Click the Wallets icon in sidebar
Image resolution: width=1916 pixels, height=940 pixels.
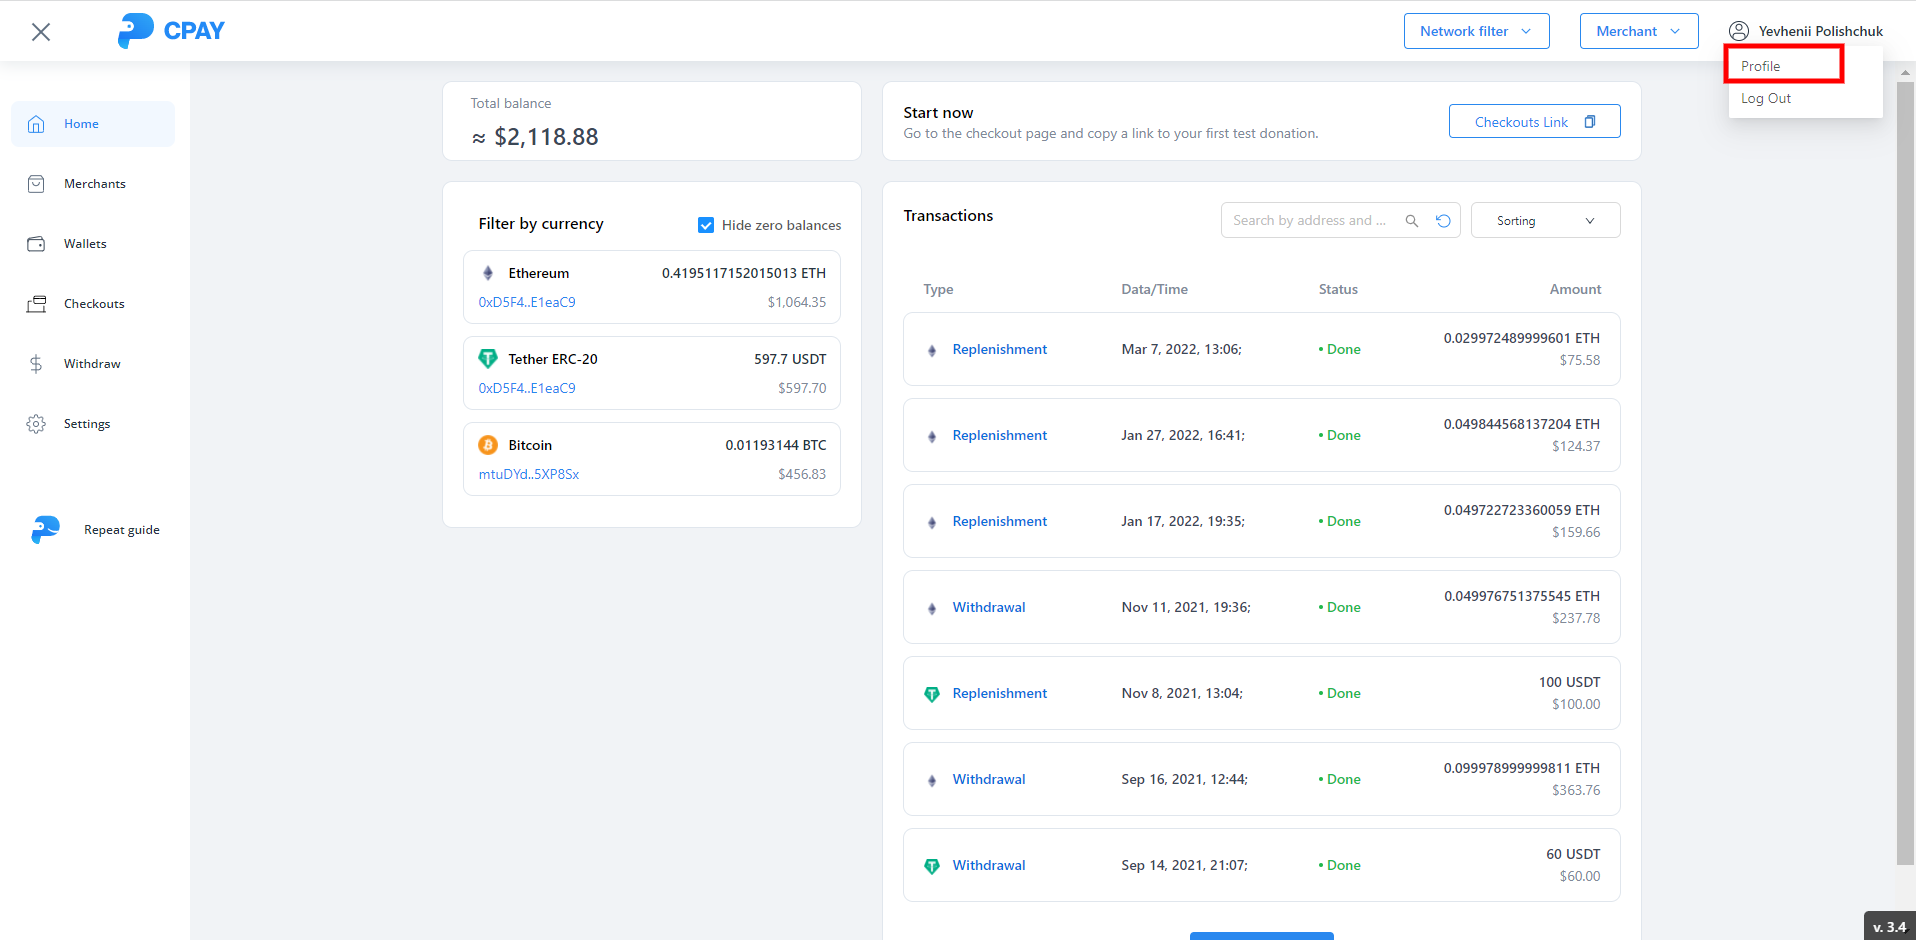(x=36, y=244)
